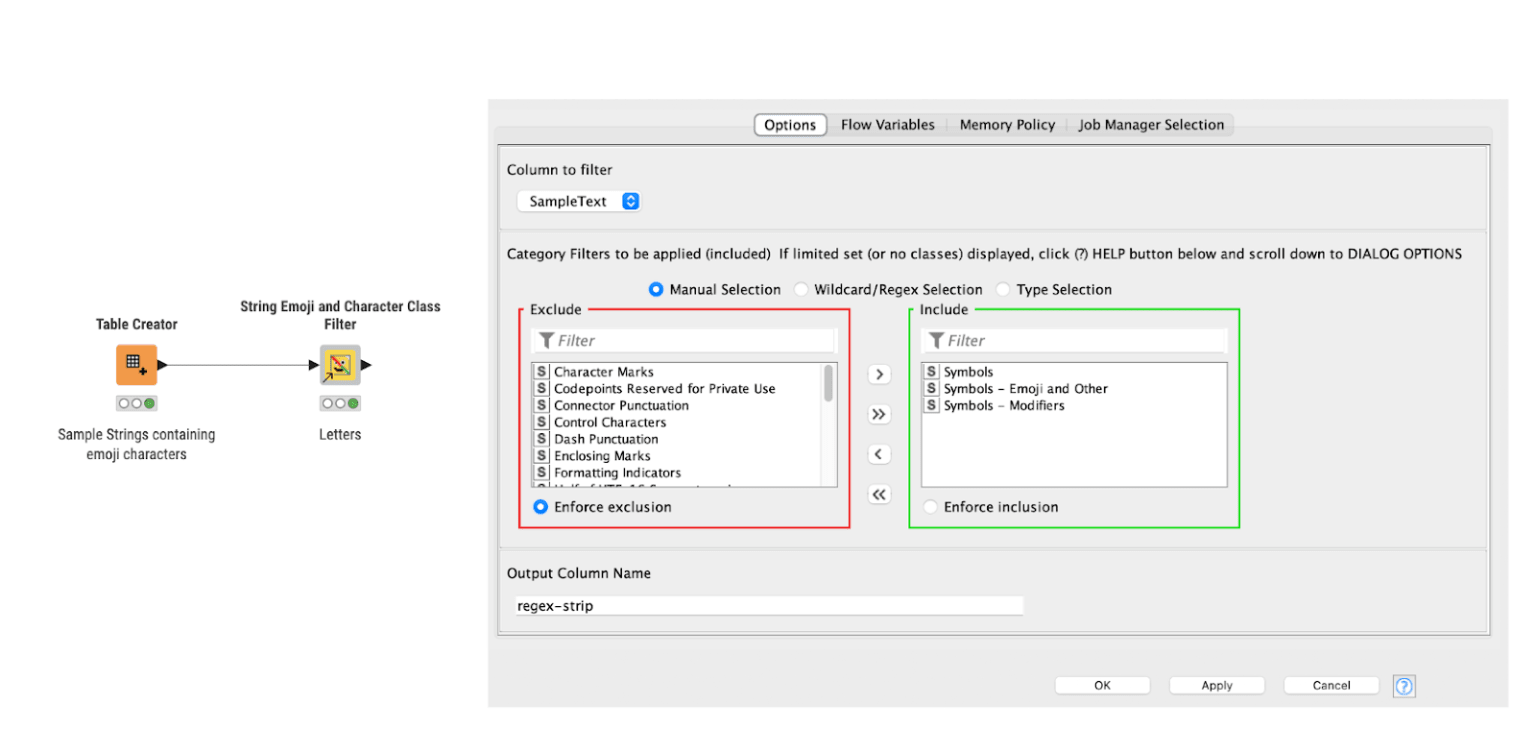Select Enforce inclusion radio button
This screenshot has height=752, width=1536.
pyautogui.click(x=931, y=507)
